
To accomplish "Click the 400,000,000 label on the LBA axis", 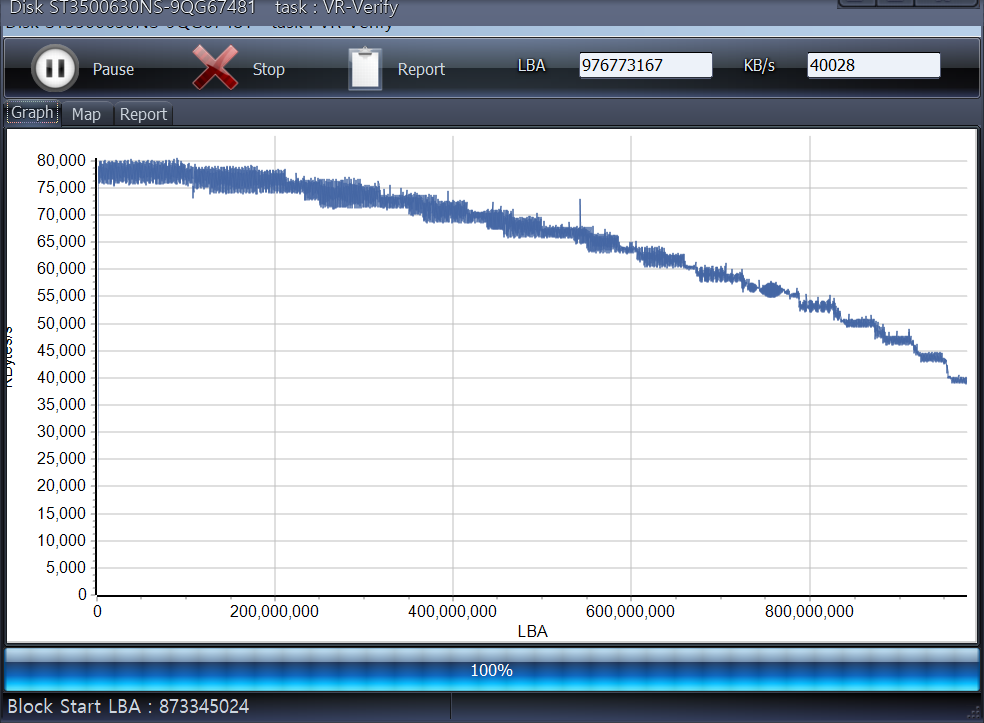I will [453, 611].
